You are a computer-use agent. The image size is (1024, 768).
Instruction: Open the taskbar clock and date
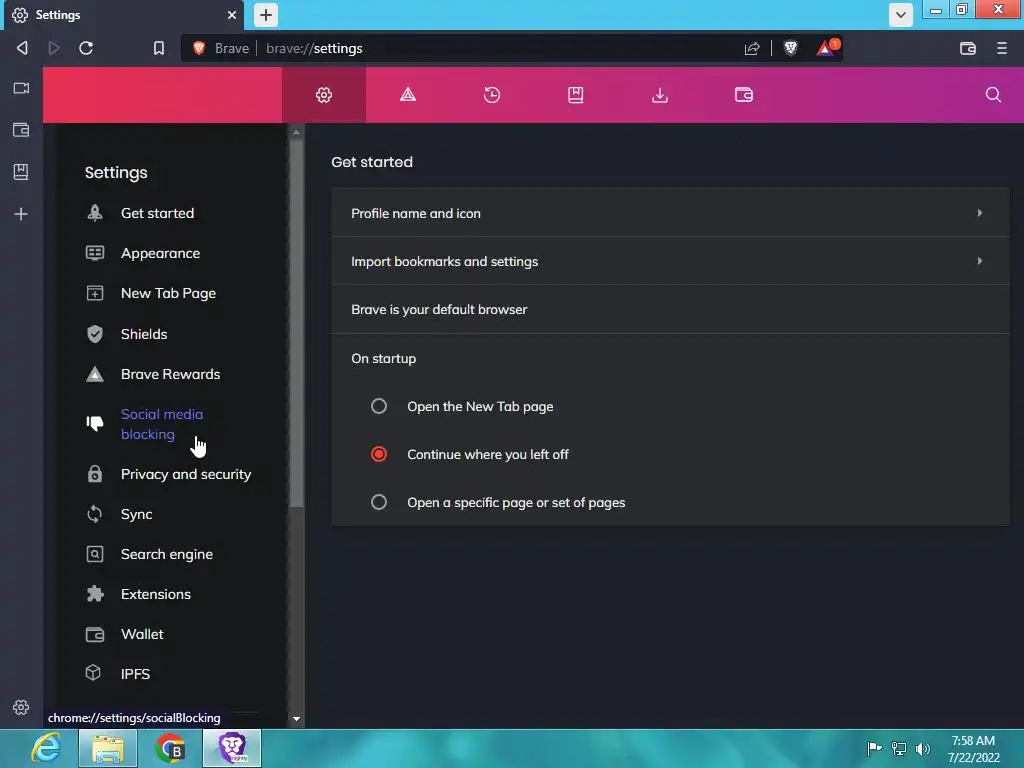point(973,749)
